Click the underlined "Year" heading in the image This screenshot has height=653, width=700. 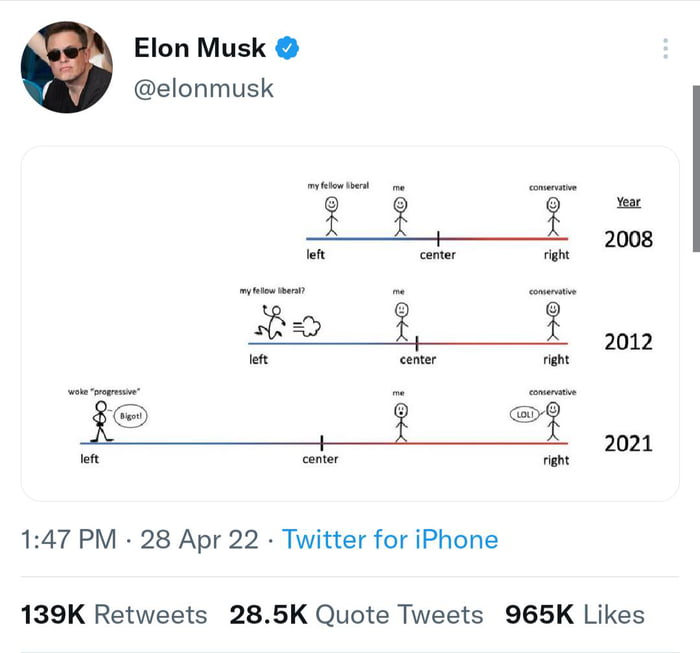(x=628, y=202)
